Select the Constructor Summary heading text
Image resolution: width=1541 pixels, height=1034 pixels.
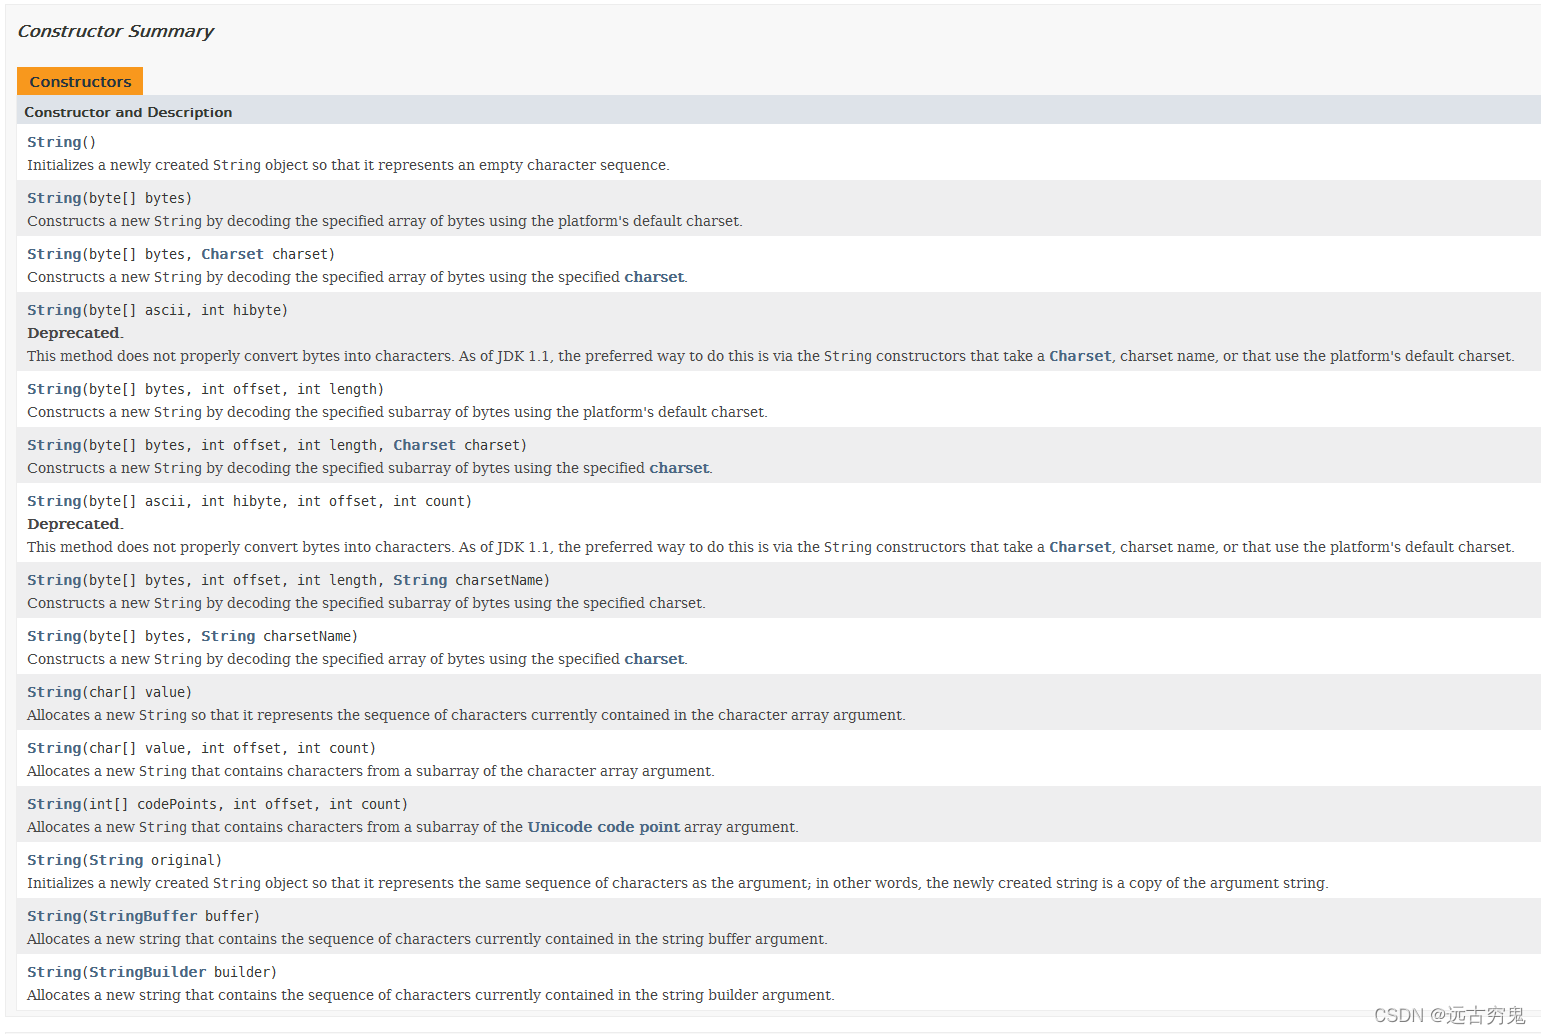(116, 31)
